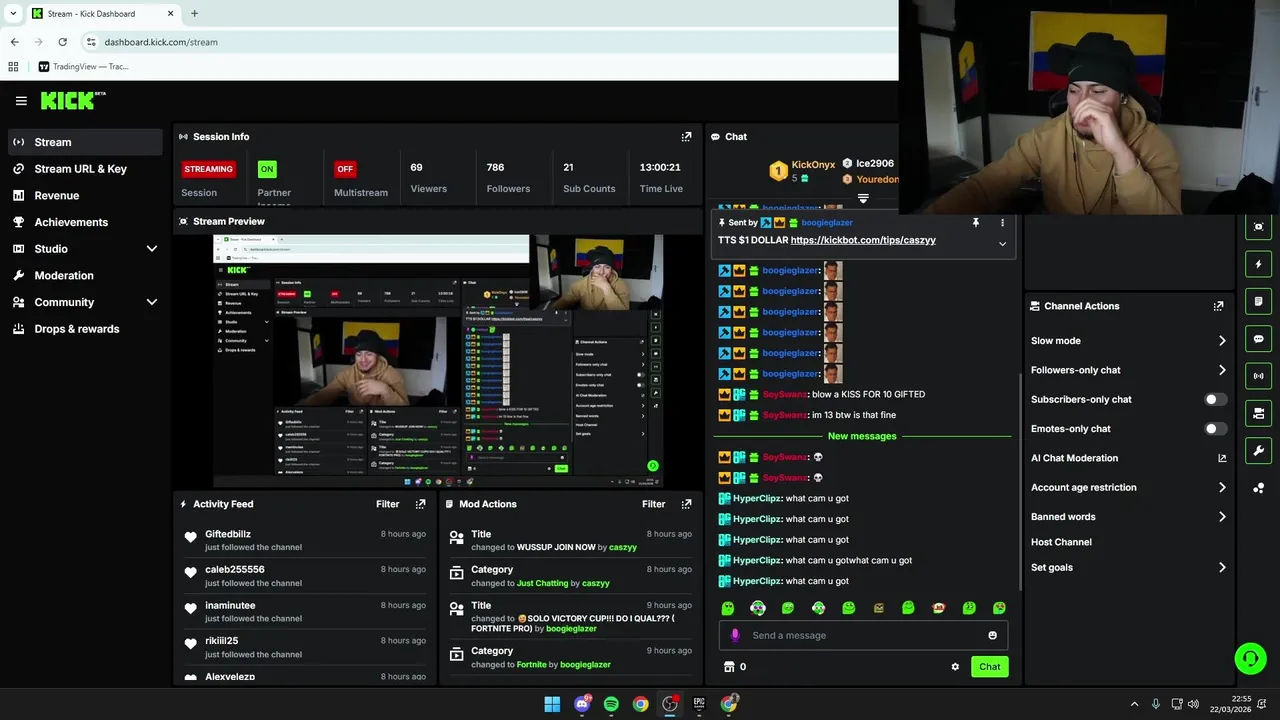Click the wrench icon in right sidebar
This screenshot has height=720, width=1280.
[x=1258, y=451]
